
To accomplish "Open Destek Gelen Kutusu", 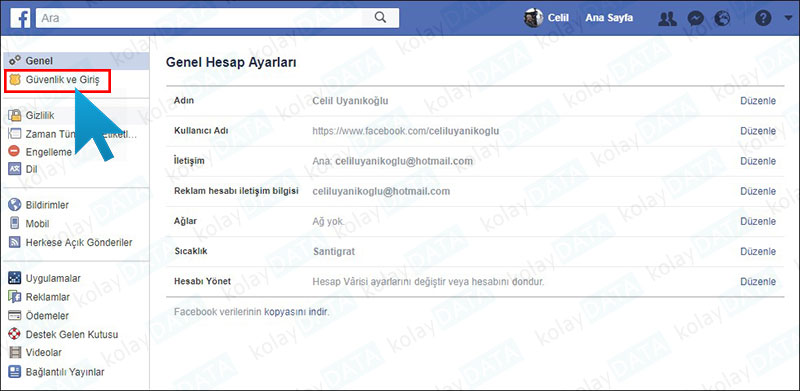I will point(72,334).
